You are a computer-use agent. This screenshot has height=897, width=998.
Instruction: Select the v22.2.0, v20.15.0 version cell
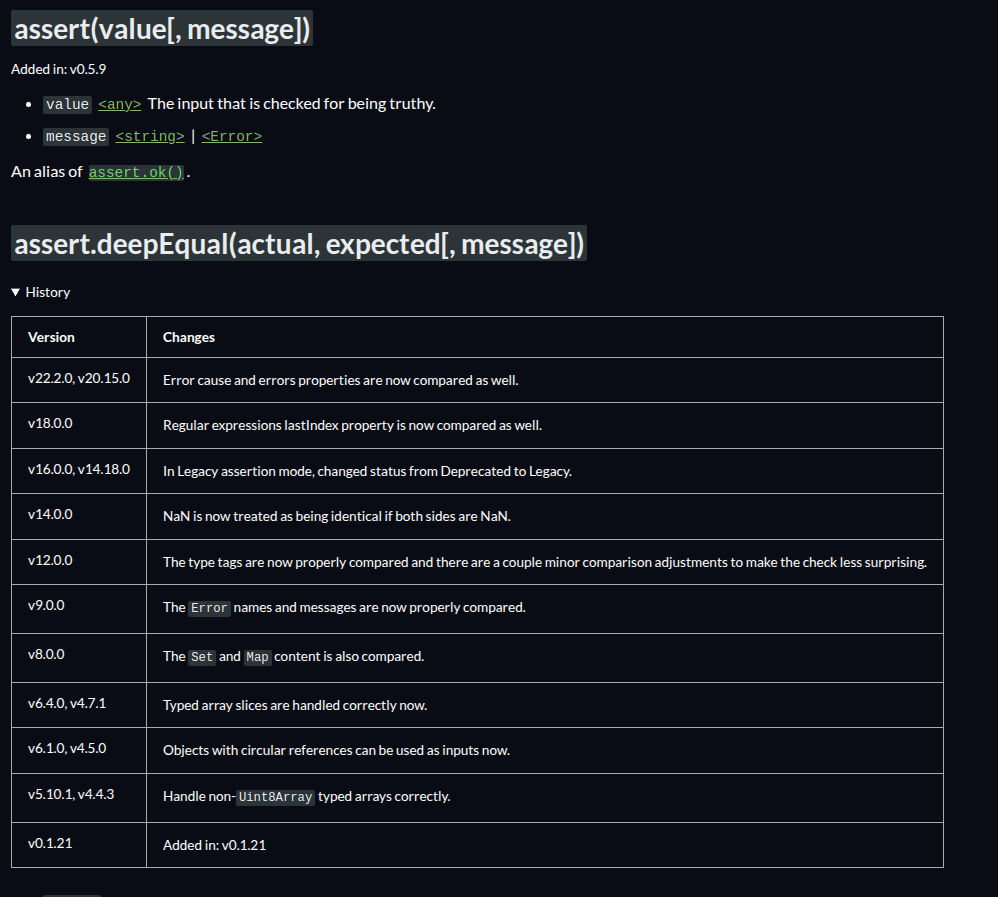click(79, 379)
